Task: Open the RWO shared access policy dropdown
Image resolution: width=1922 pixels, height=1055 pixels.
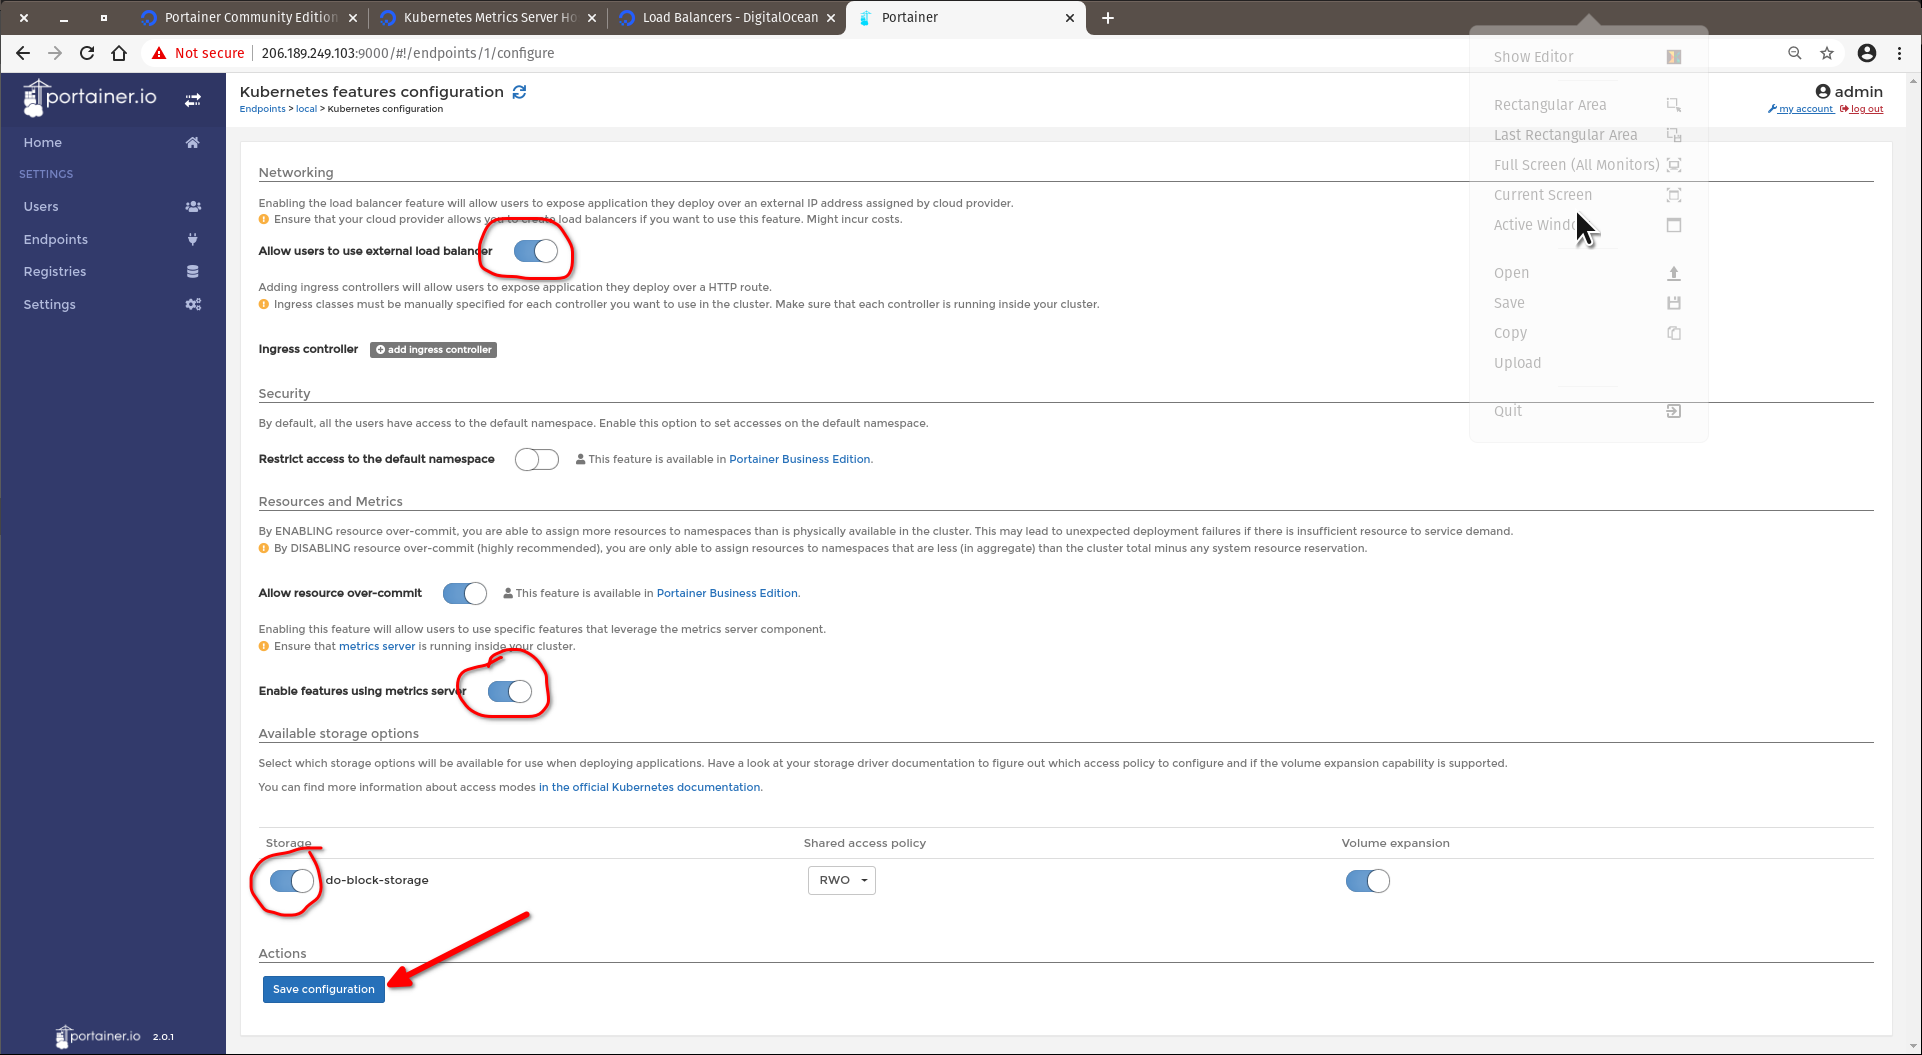Action: coord(842,880)
